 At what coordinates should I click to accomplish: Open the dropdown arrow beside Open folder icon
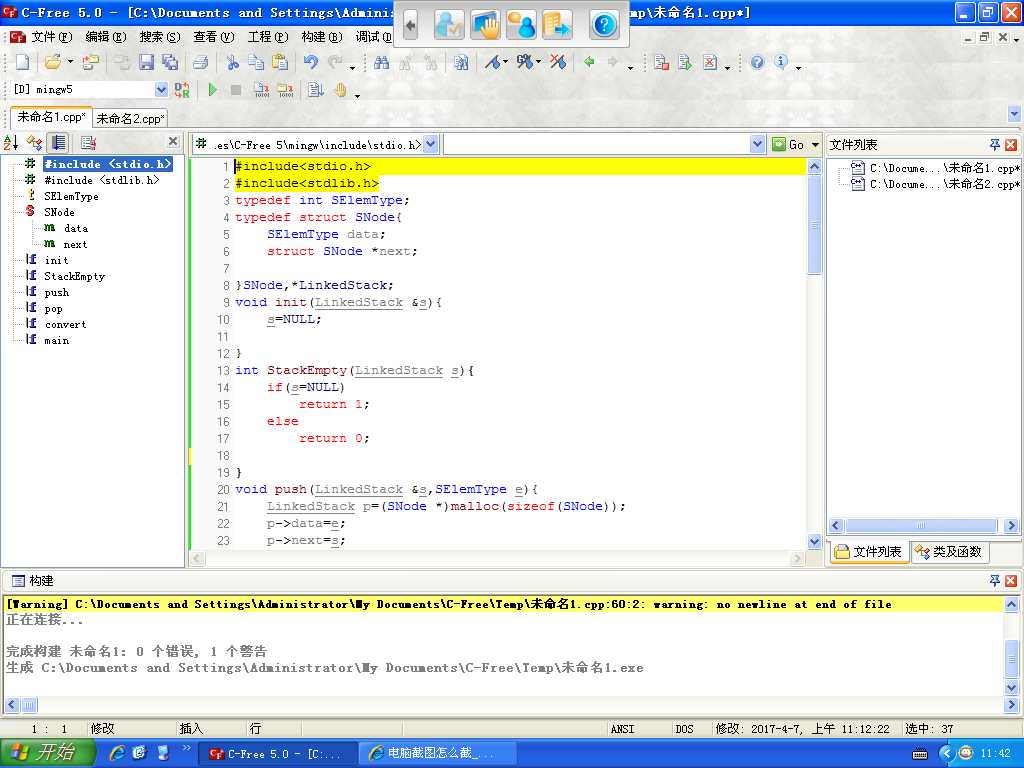coord(71,62)
